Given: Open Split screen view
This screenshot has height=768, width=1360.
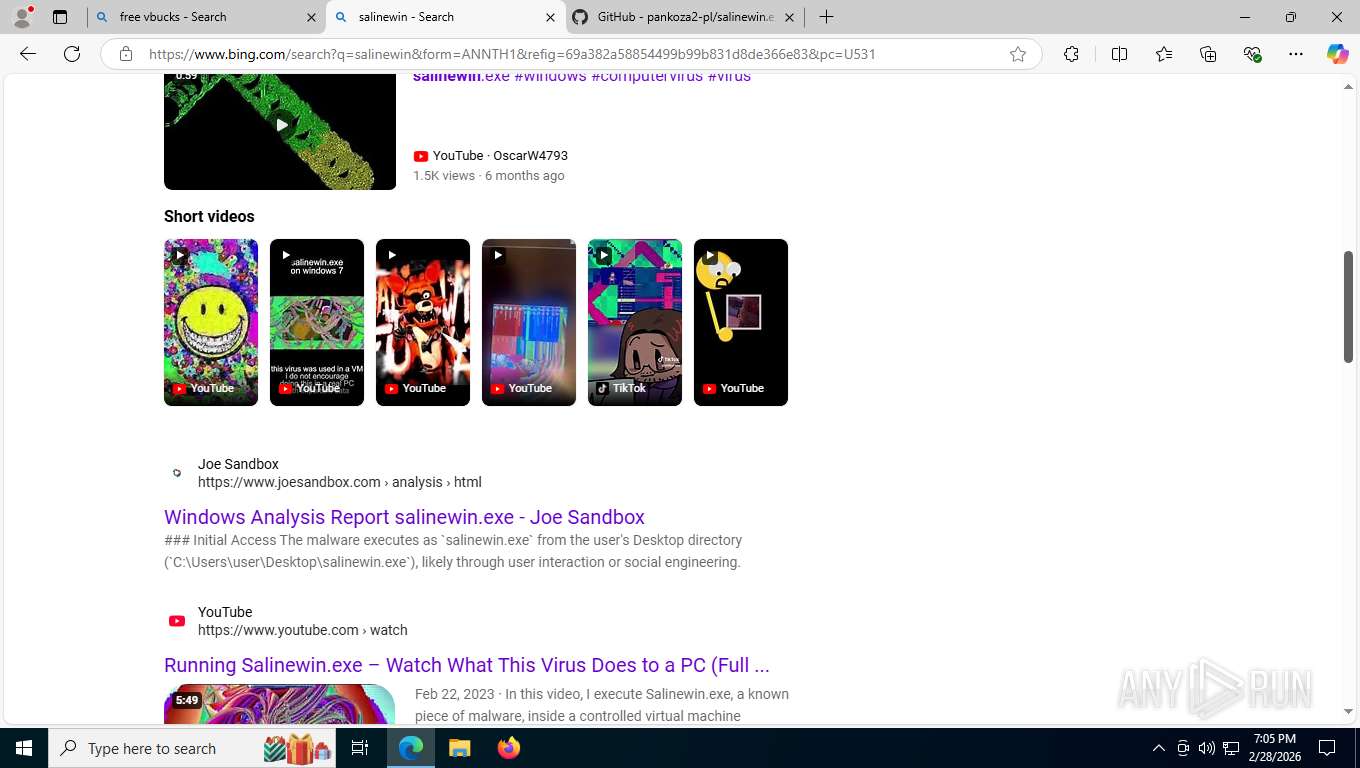Looking at the screenshot, I should pos(1119,54).
